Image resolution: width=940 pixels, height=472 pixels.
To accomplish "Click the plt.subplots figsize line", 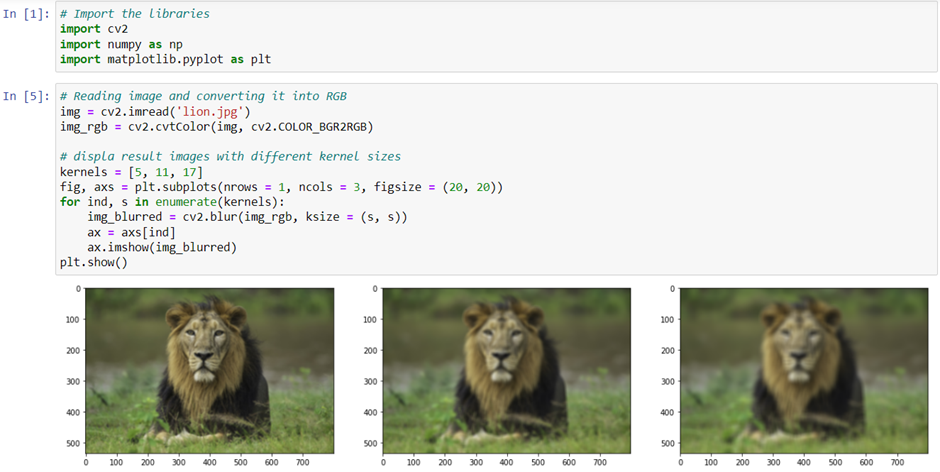I will coord(281,187).
